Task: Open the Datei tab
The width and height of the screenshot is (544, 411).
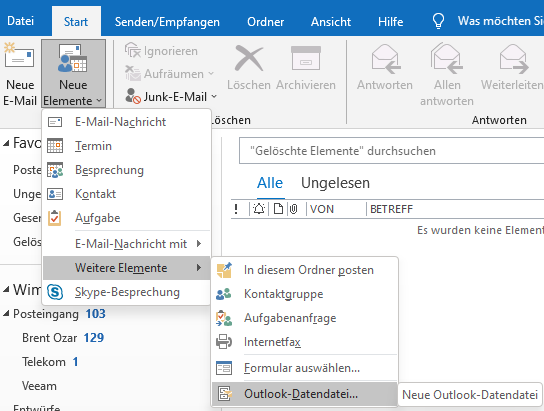Action: [x=20, y=21]
